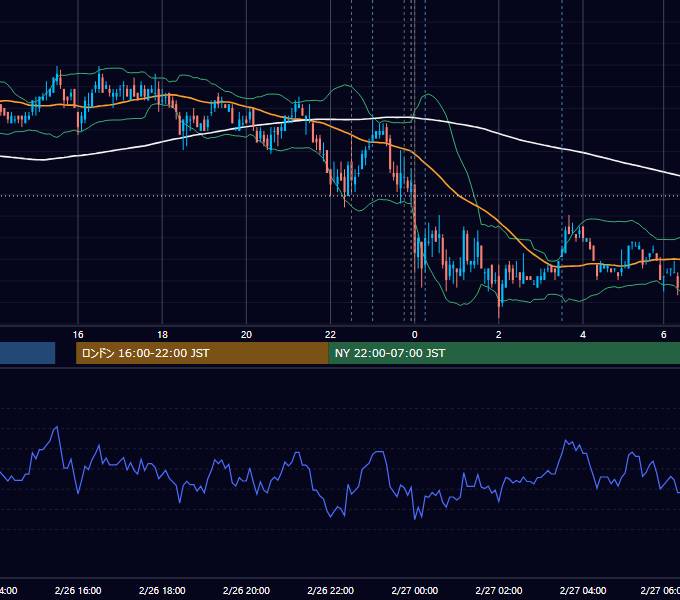Click the 2/26 16:00 date label
680x600 pixels.
tap(78, 590)
